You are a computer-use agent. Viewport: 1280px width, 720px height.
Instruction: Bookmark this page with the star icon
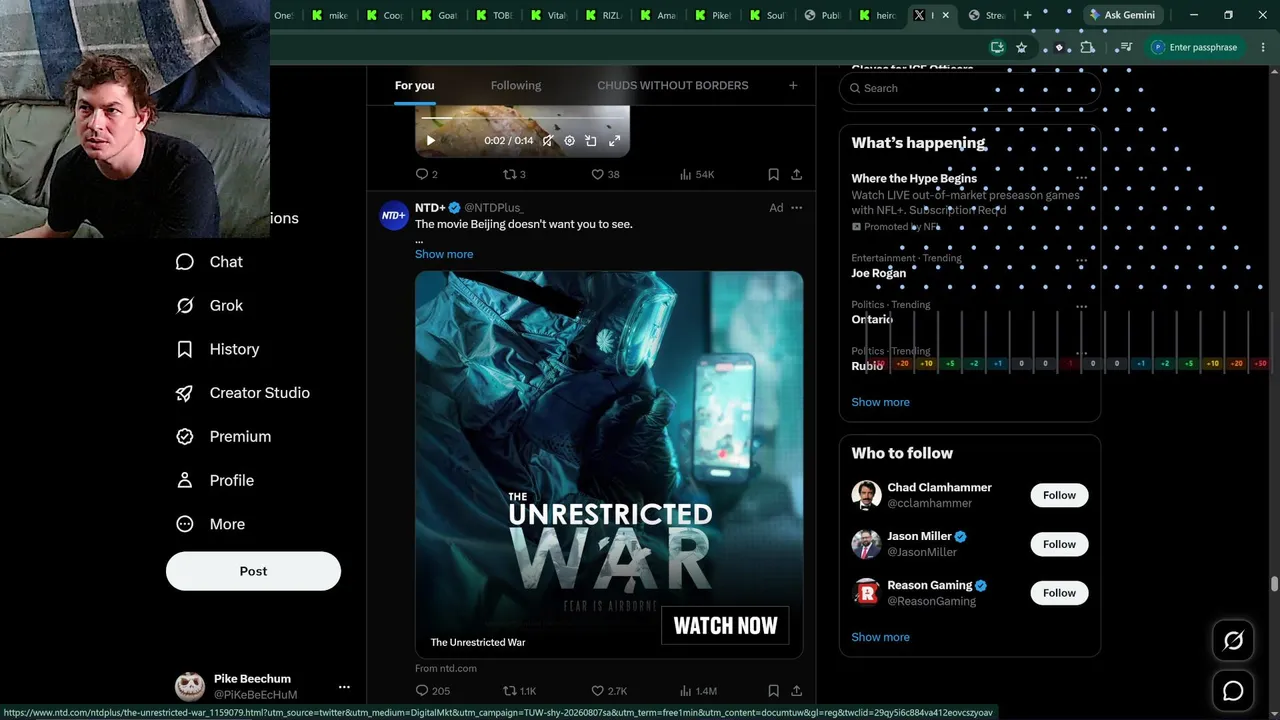coord(1021,47)
